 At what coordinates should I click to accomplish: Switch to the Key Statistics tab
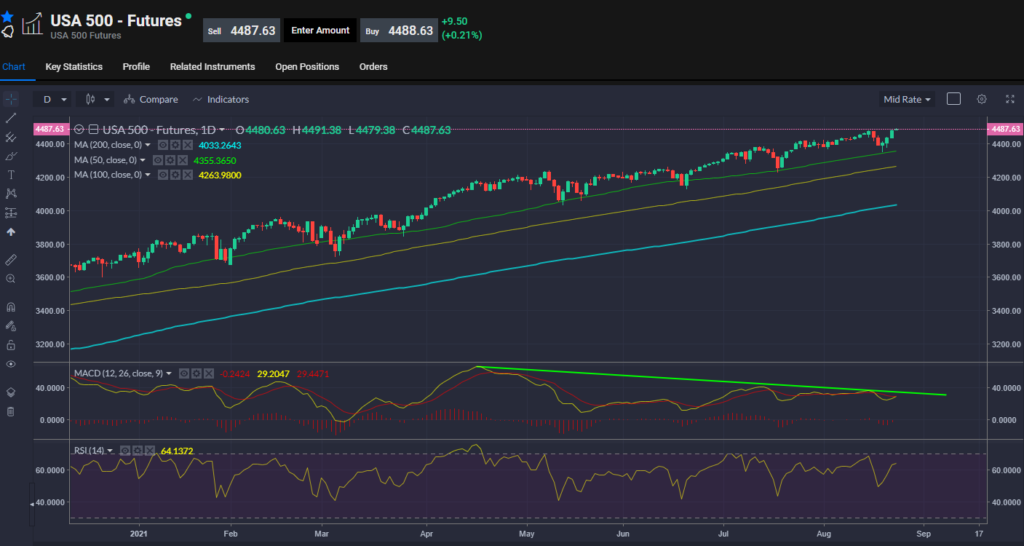[x=74, y=67]
